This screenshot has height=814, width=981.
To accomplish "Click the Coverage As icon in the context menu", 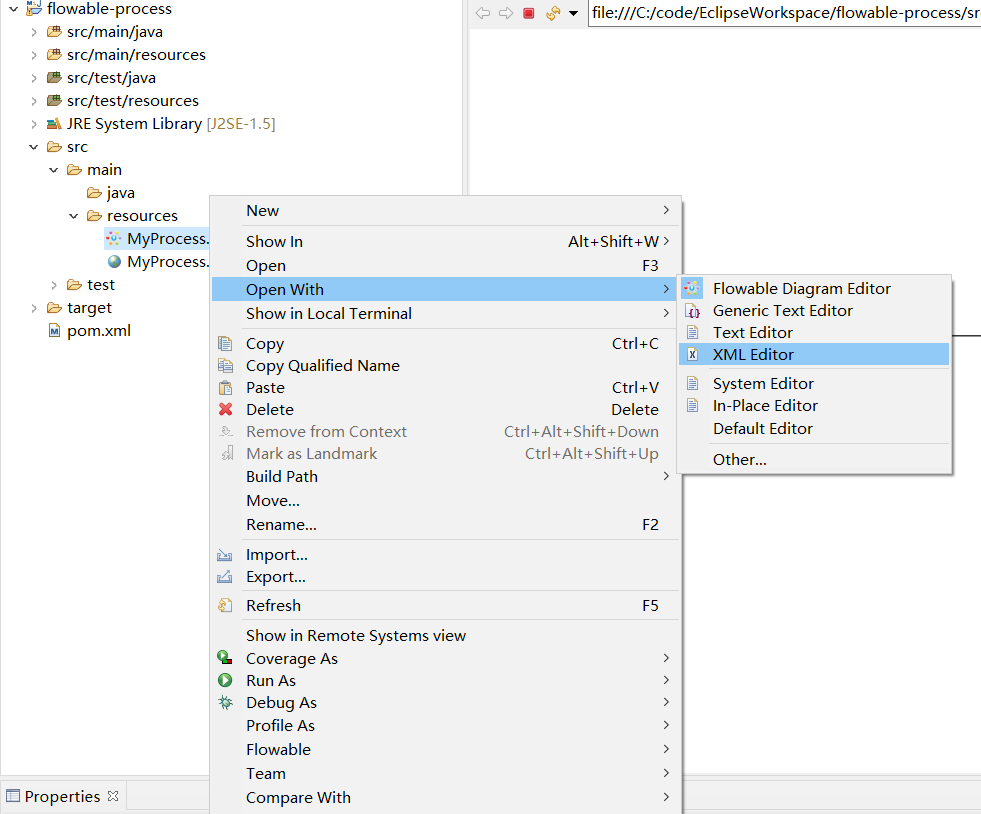I will point(224,658).
